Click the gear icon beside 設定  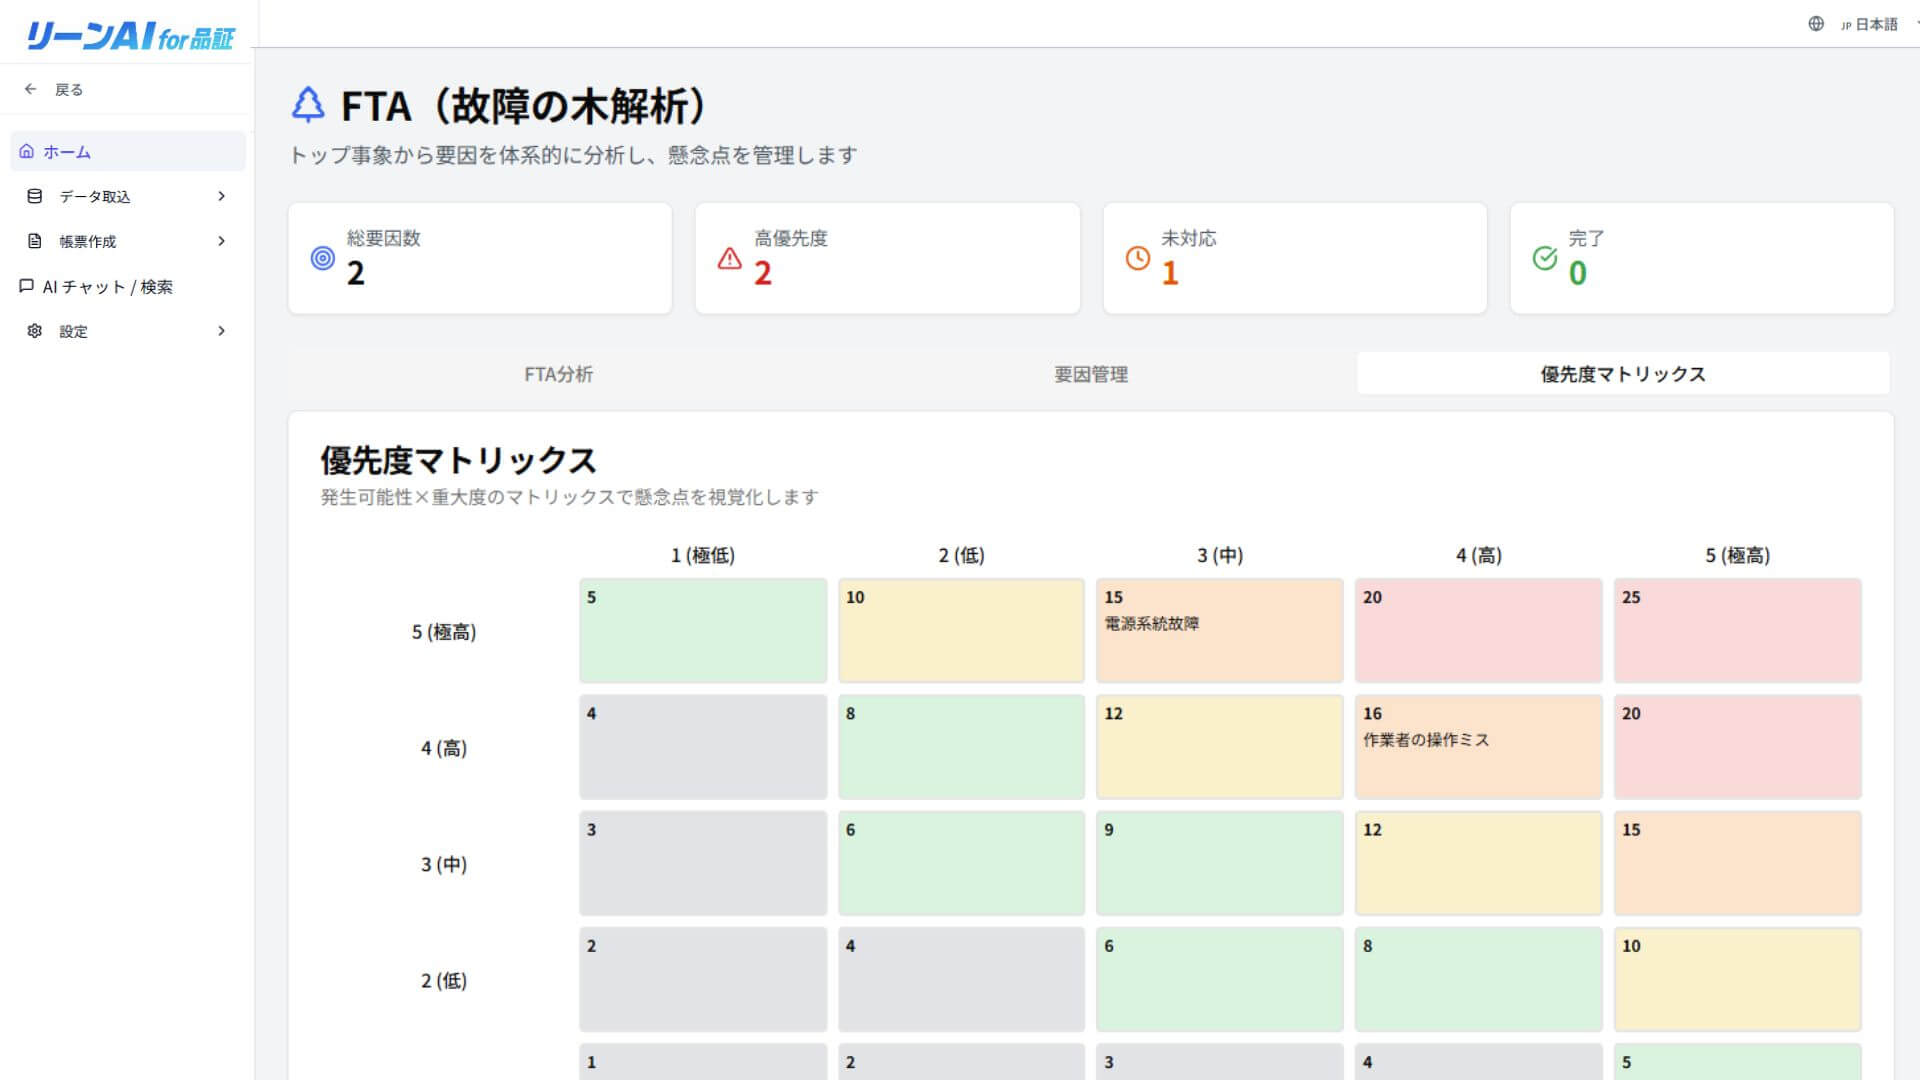tap(35, 331)
